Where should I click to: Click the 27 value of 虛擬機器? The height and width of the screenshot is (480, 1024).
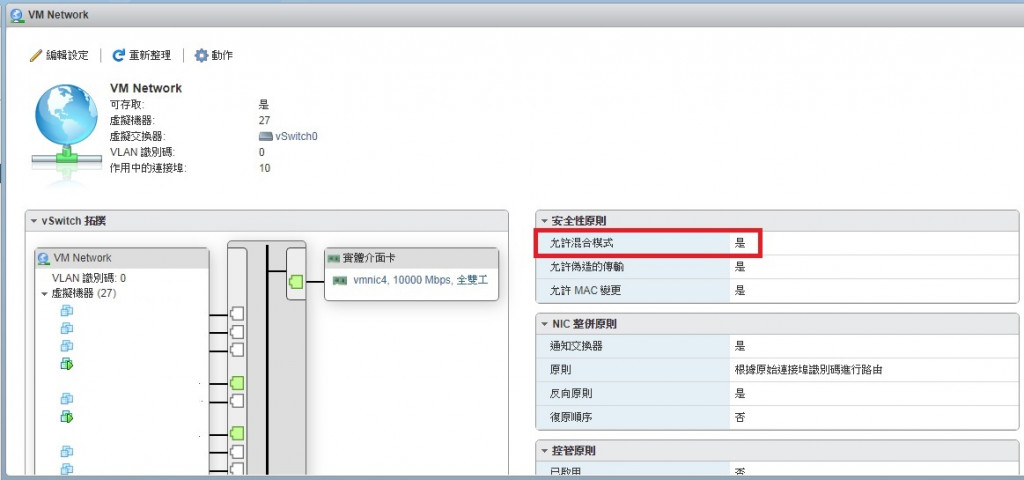pos(264,120)
